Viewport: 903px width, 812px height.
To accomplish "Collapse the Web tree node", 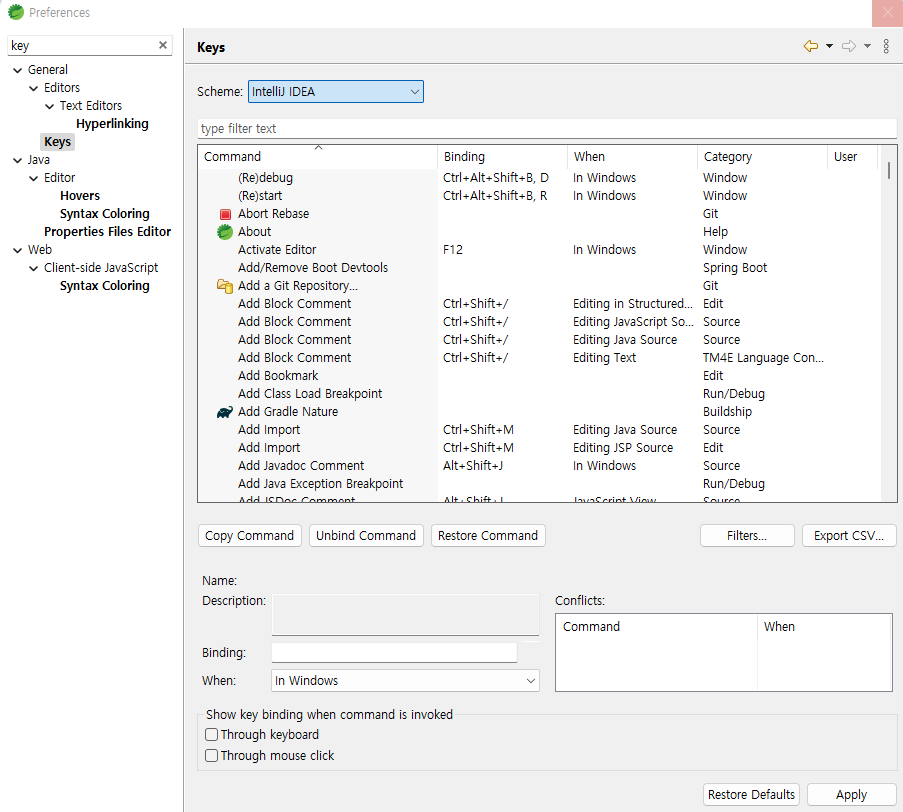I will point(18,250).
